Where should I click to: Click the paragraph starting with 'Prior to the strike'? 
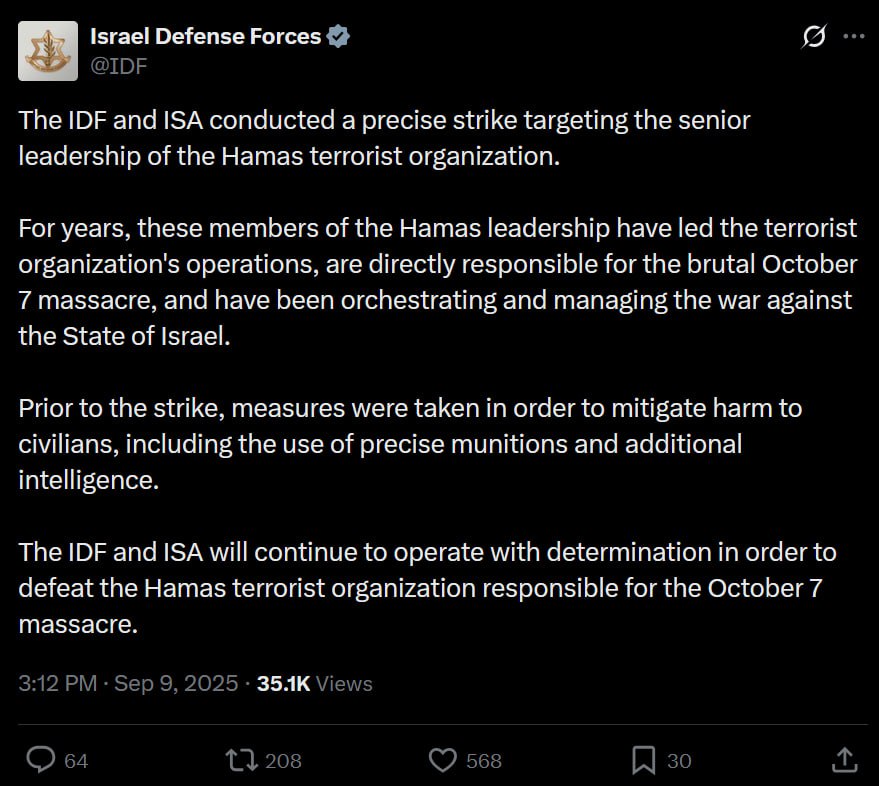tap(410, 444)
